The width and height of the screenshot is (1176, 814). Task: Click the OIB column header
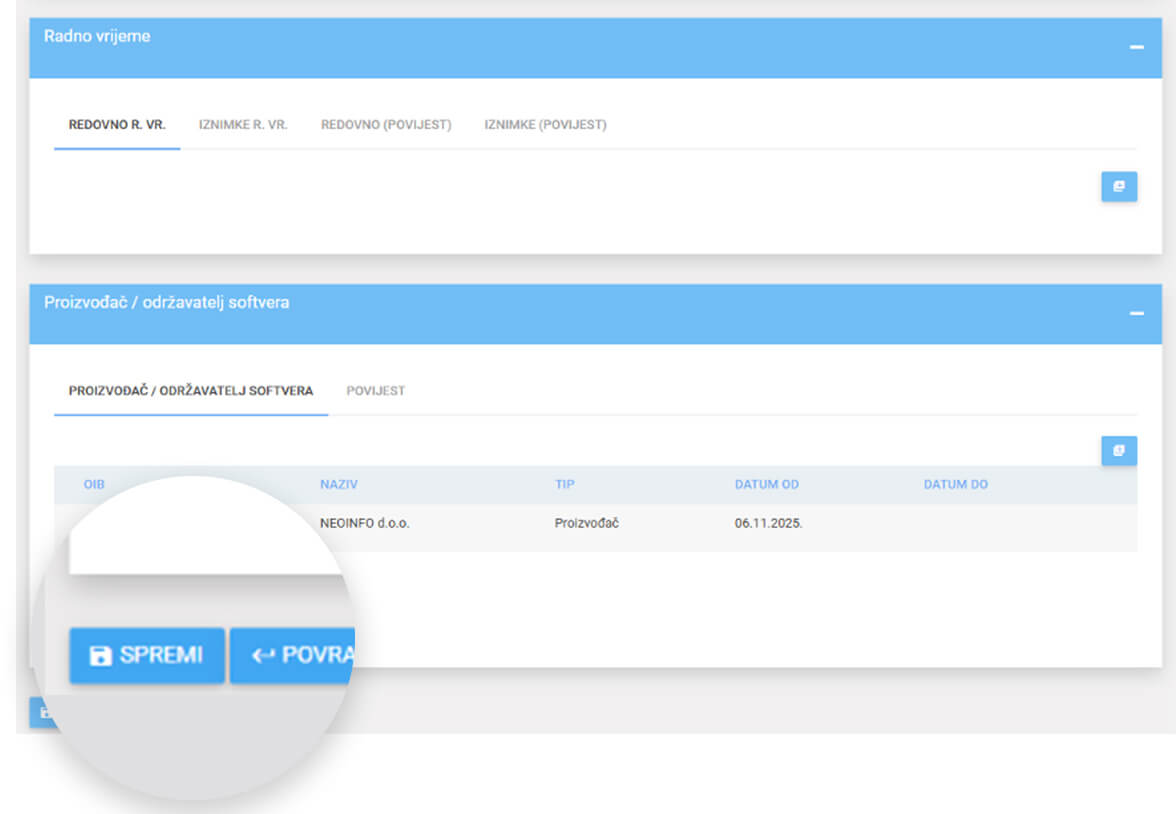94,485
